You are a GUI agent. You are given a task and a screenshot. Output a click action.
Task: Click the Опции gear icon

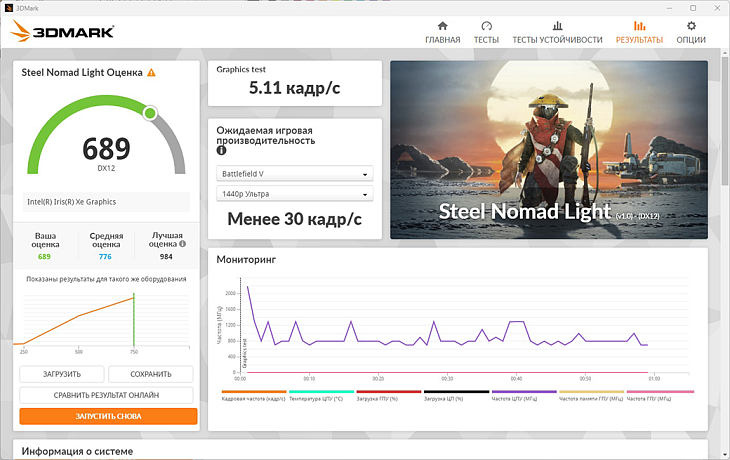pyautogui.click(x=690, y=26)
